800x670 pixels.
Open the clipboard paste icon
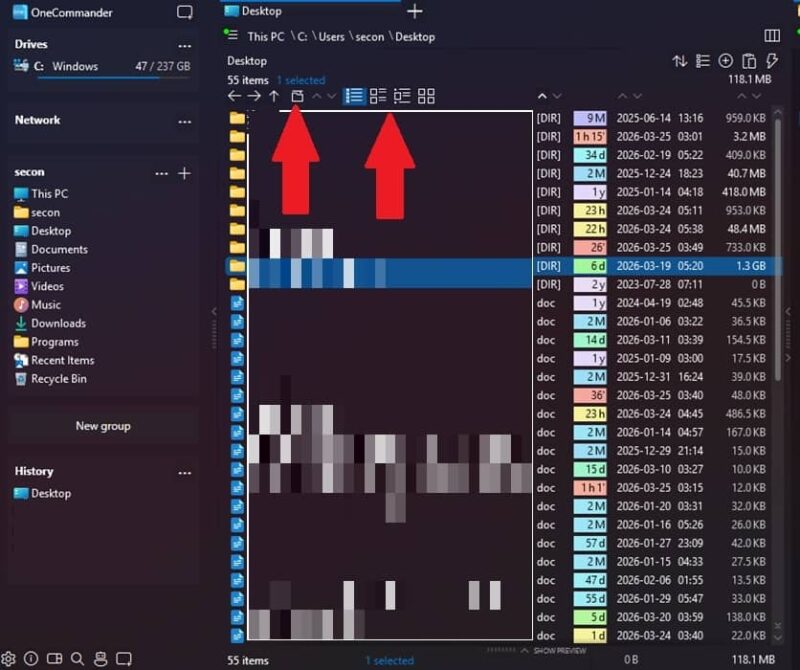[749, 60]
